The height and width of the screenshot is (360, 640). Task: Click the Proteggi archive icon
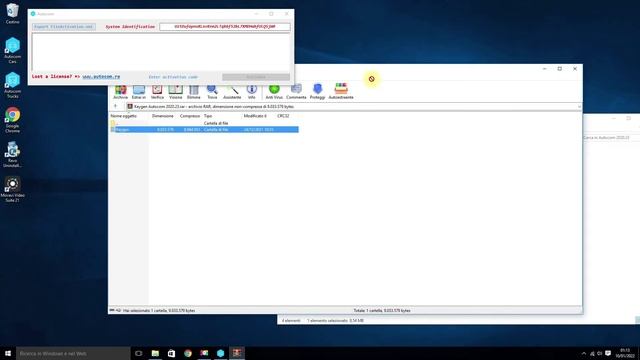pyautogui.click(x=317, y=92)
